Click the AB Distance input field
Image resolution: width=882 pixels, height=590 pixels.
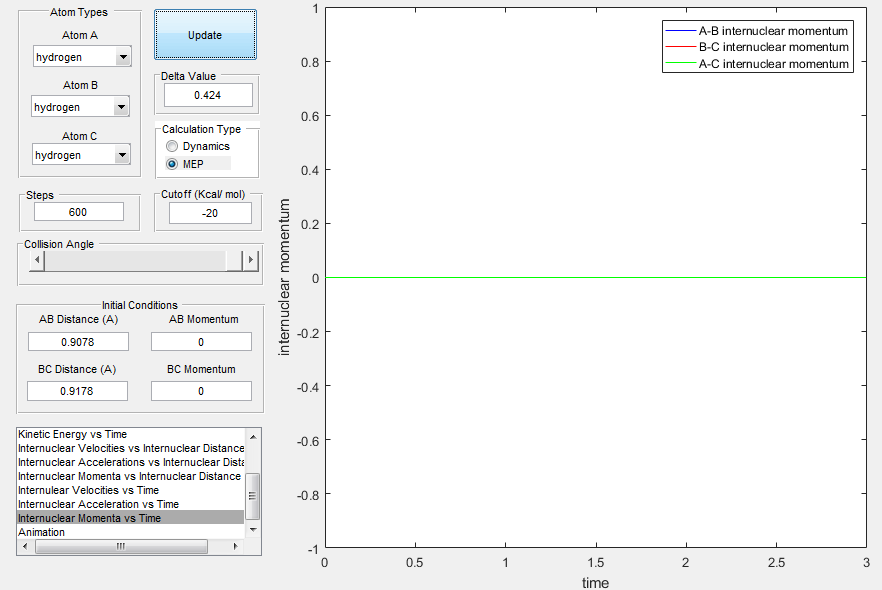[x=78, y=342]
